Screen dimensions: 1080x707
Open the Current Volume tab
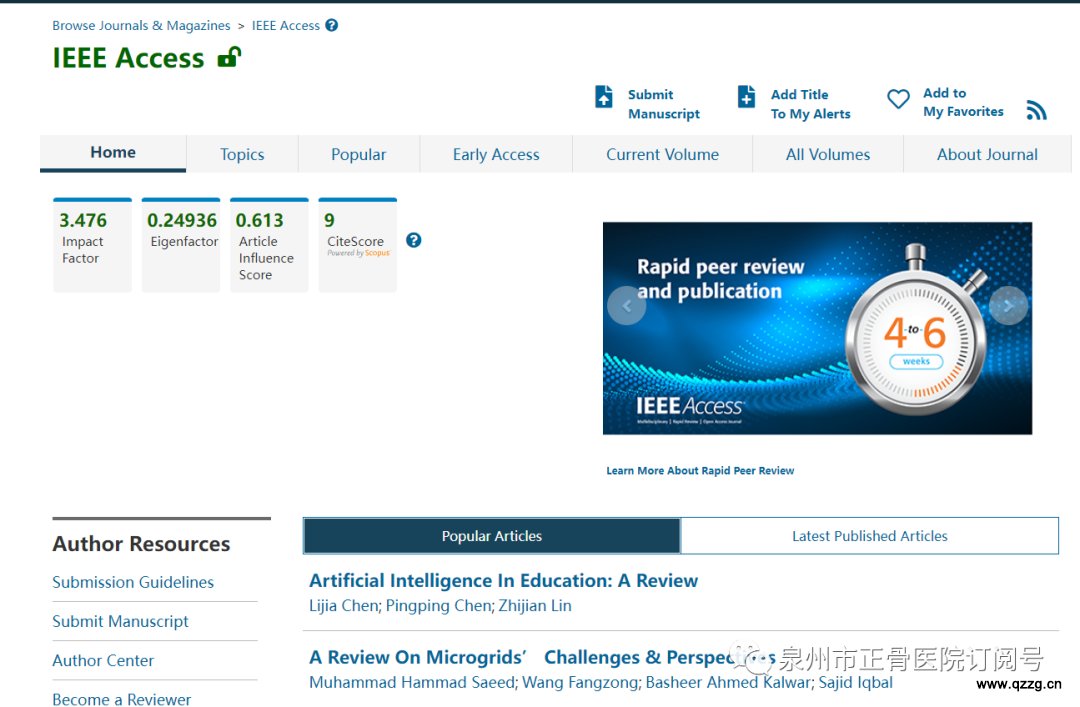[662, 154]
